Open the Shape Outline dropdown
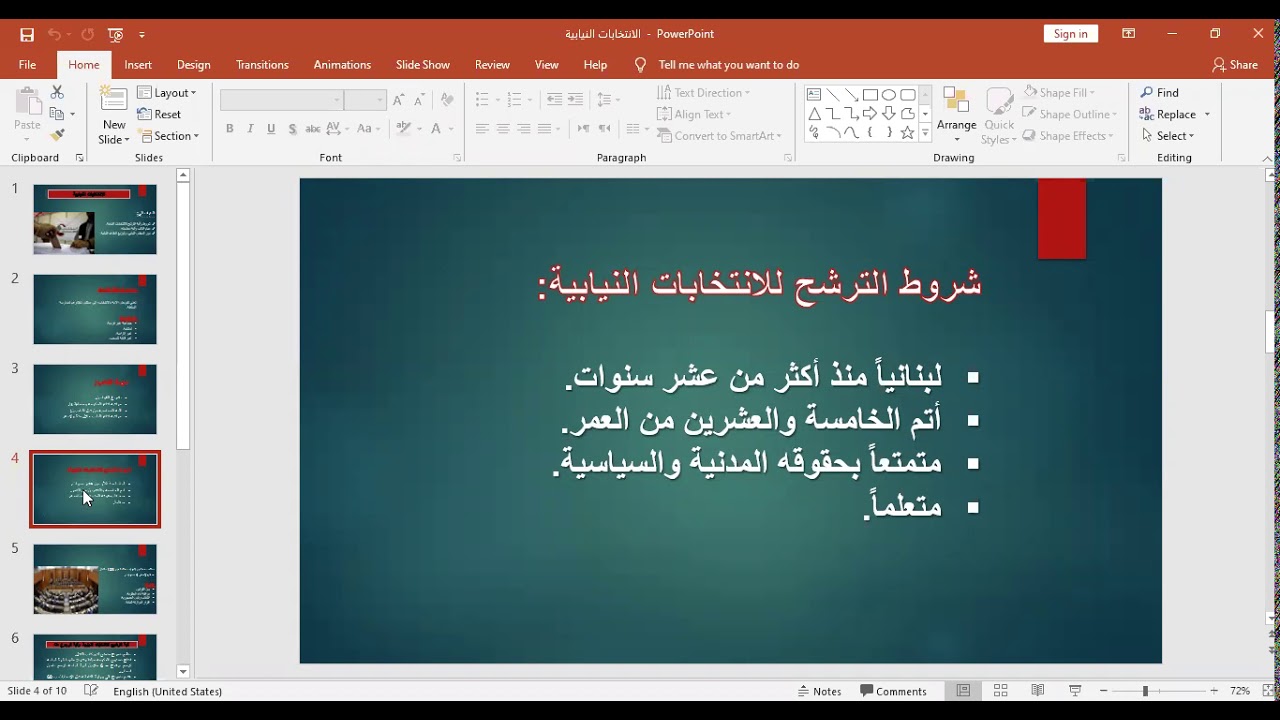This screenshot has height=720, width=1280. coord(1068,114)
